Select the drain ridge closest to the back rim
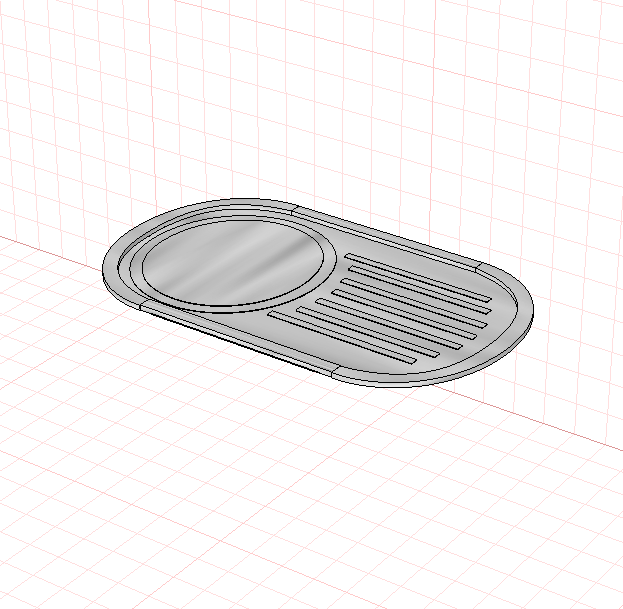The image size is (623, 609). 418,277
